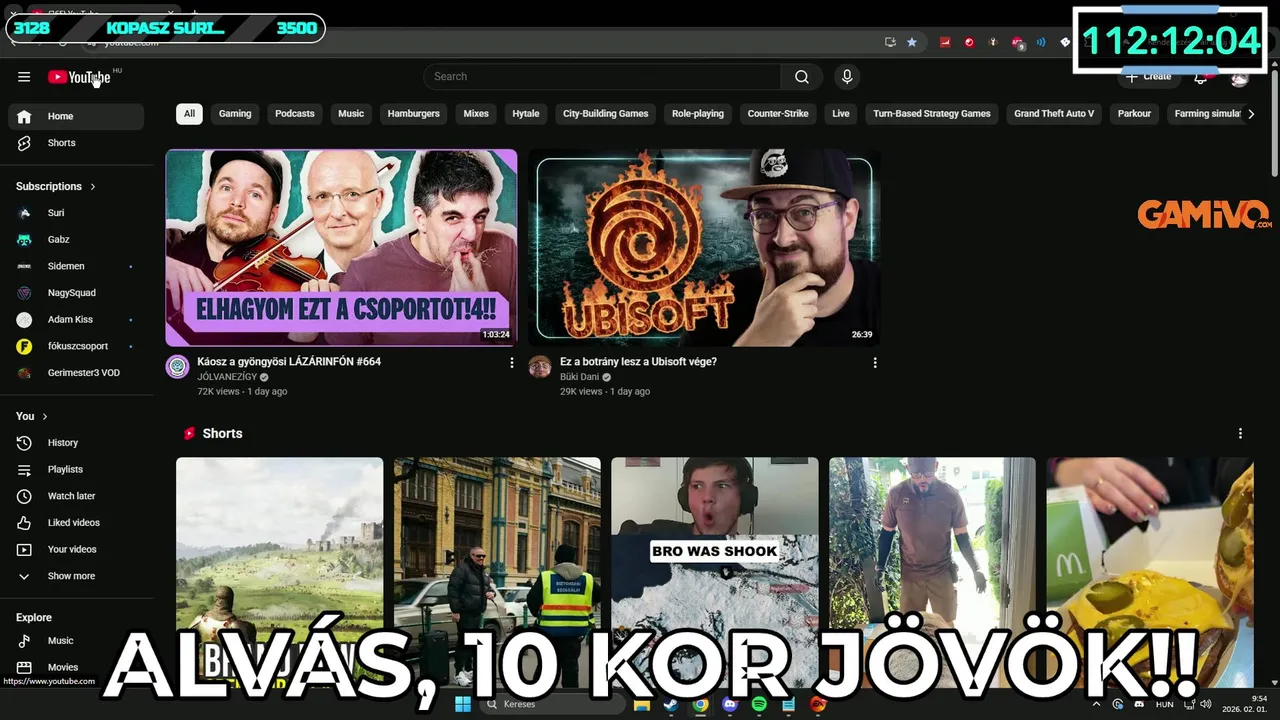Open the red chart browser extension
Viewport: 1280px width, 720px height.
pyautogui.click(x=945, y=42)
